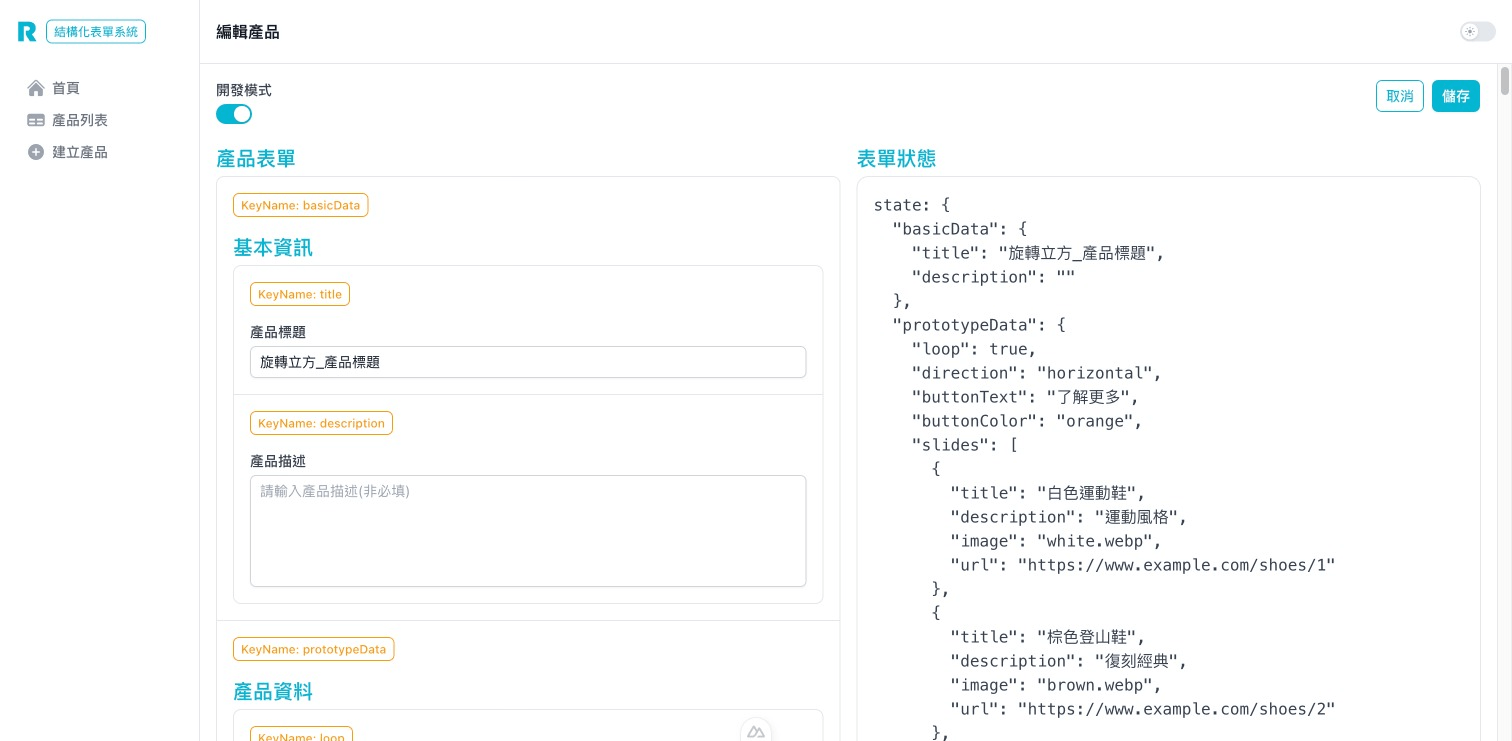Open the Nuxt DevTools floating icon
Screen dimensions: 1512x741
[756, 732]
